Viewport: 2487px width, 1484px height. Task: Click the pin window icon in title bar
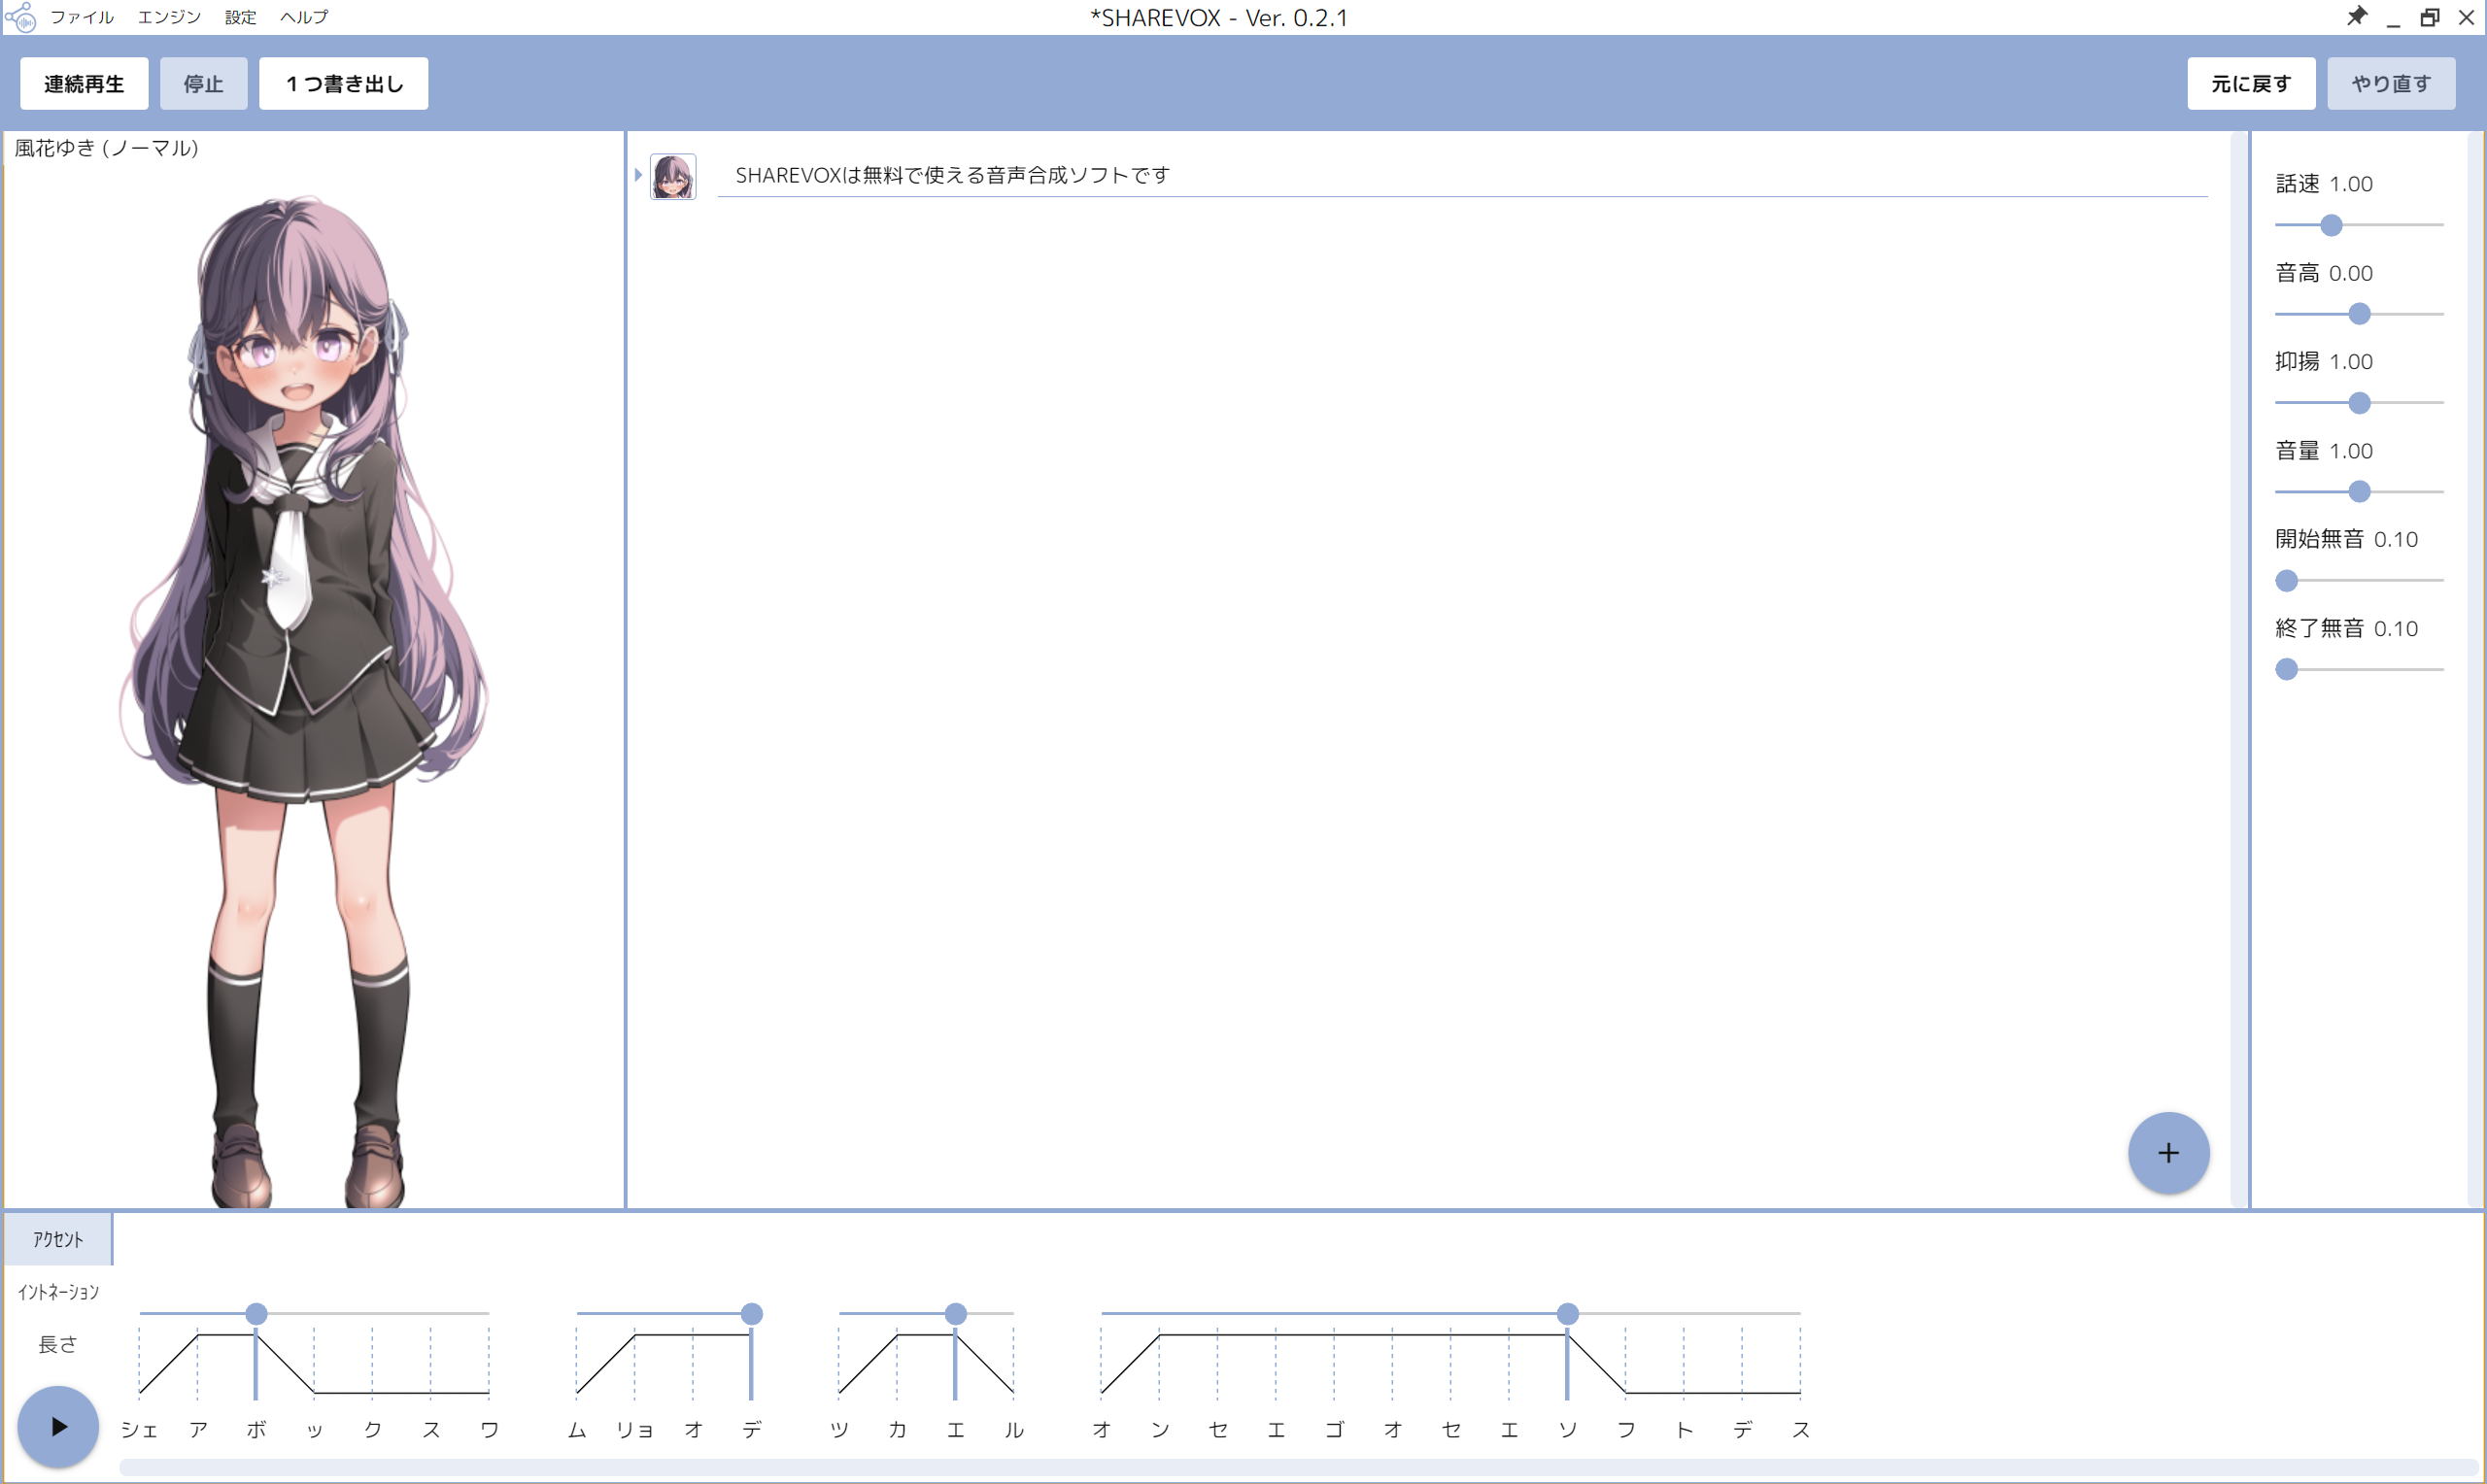pyautogui.click(x=2357, y=16)
